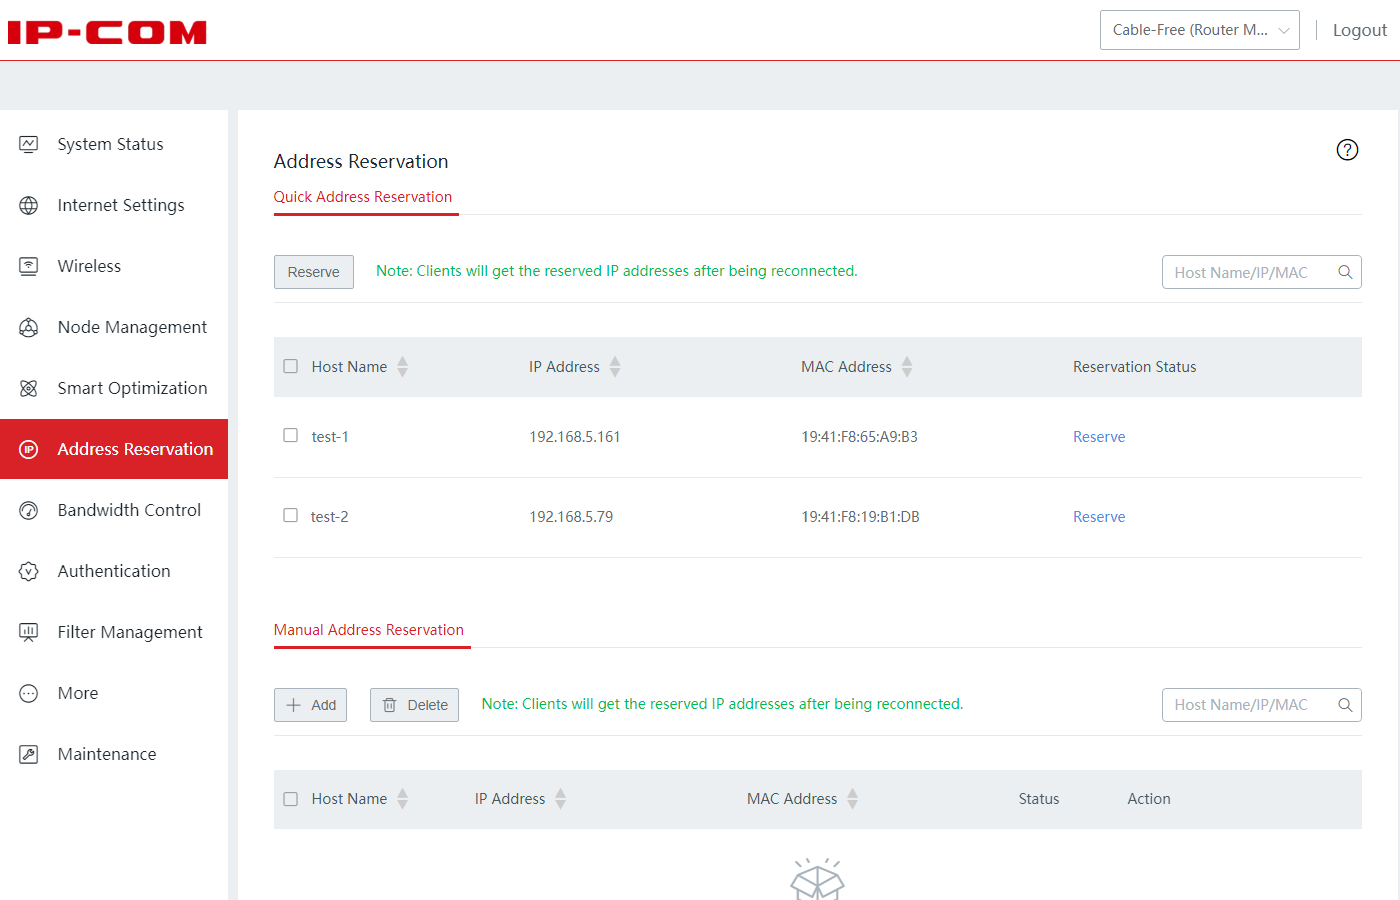Click the Bandwidth Control icon
Viewport: 1400px width, 900px height.
click(29, 510)
